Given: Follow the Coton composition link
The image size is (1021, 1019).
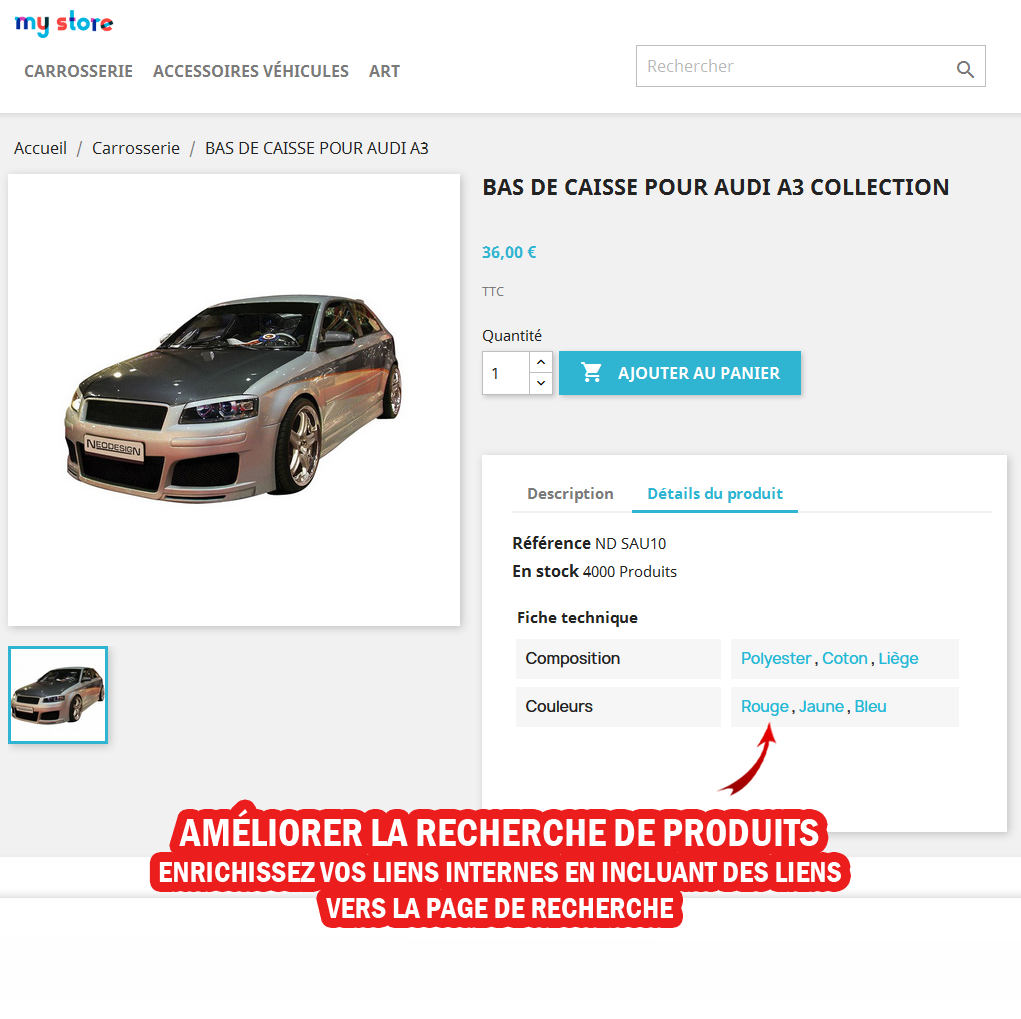Looking at the screenshot, I should [x=845, y=658].
